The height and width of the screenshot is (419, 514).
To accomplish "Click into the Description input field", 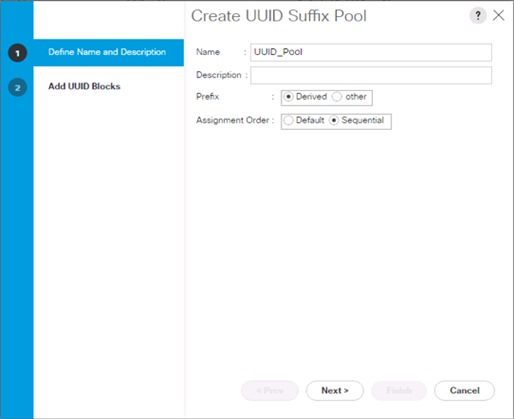I will point(371,75).
